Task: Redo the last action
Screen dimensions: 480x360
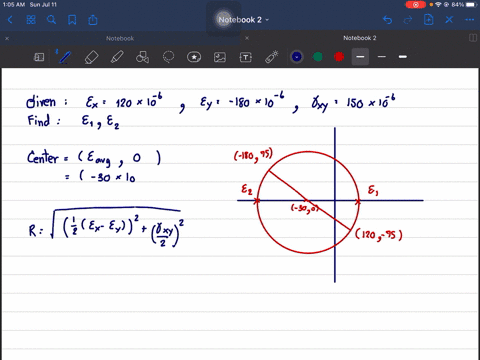Action: point(408,20)
